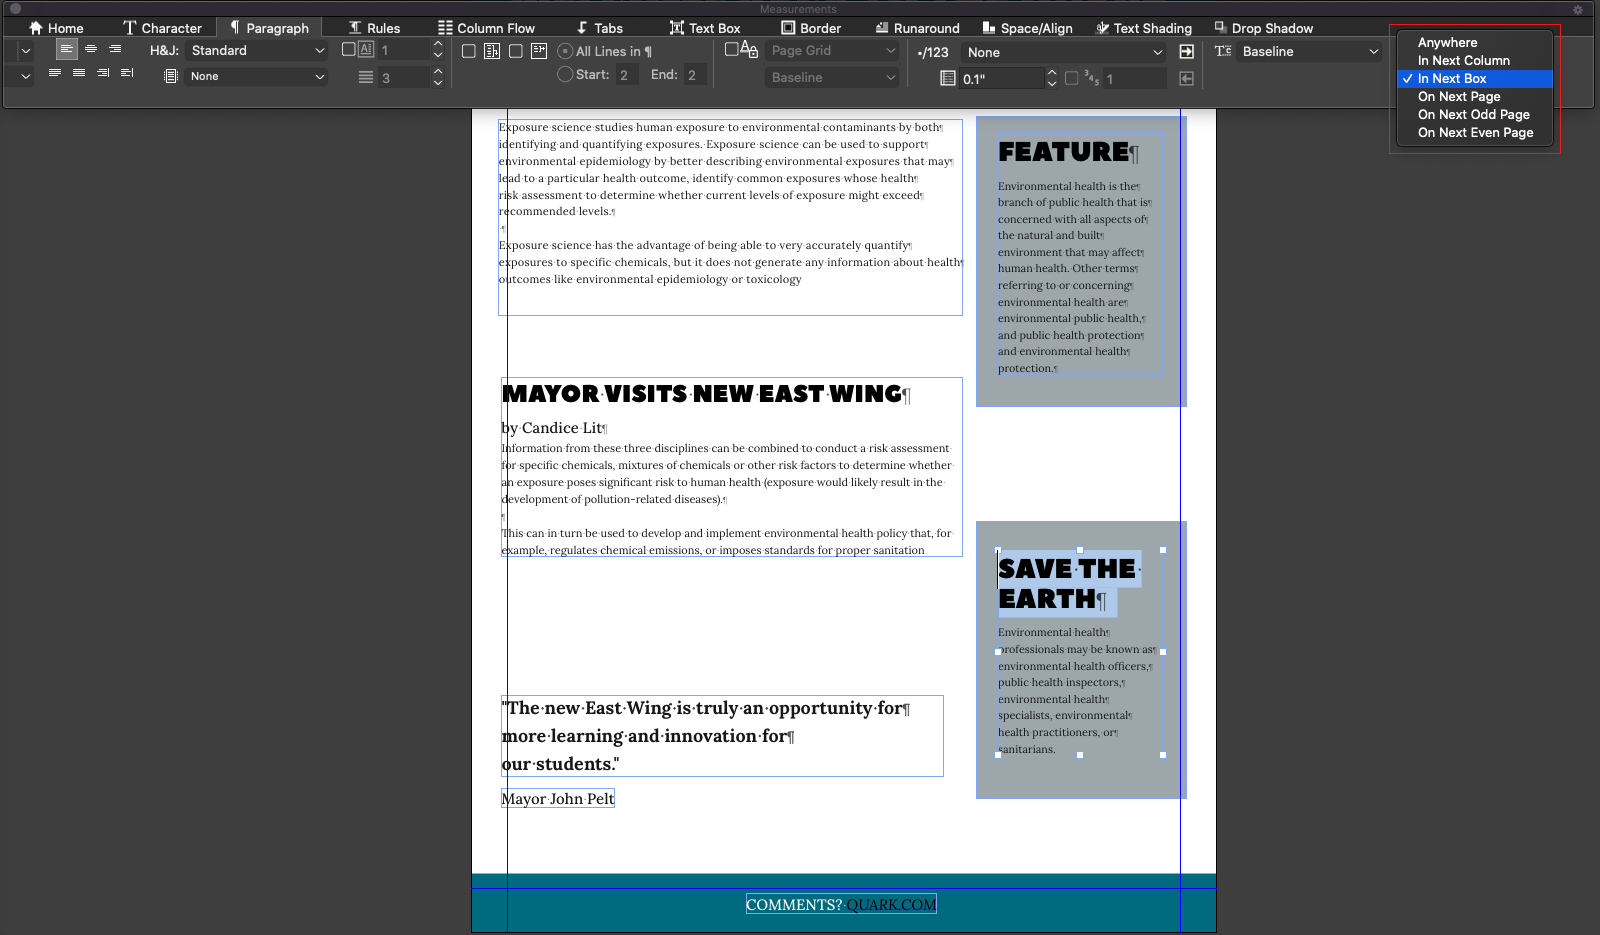Enable the lock to grid checkbox
Screen dimensions: 1600x935
(732, 49)
